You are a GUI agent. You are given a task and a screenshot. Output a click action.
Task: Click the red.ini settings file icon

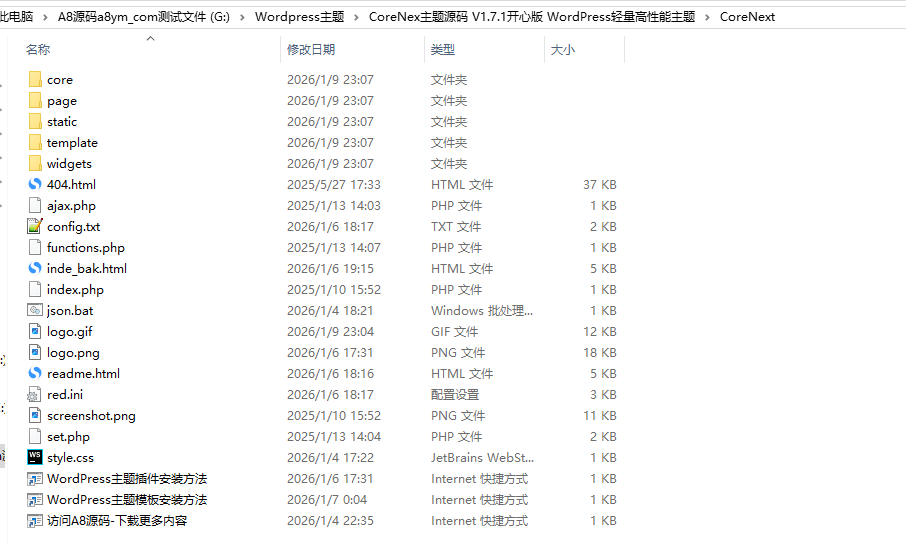35,394
